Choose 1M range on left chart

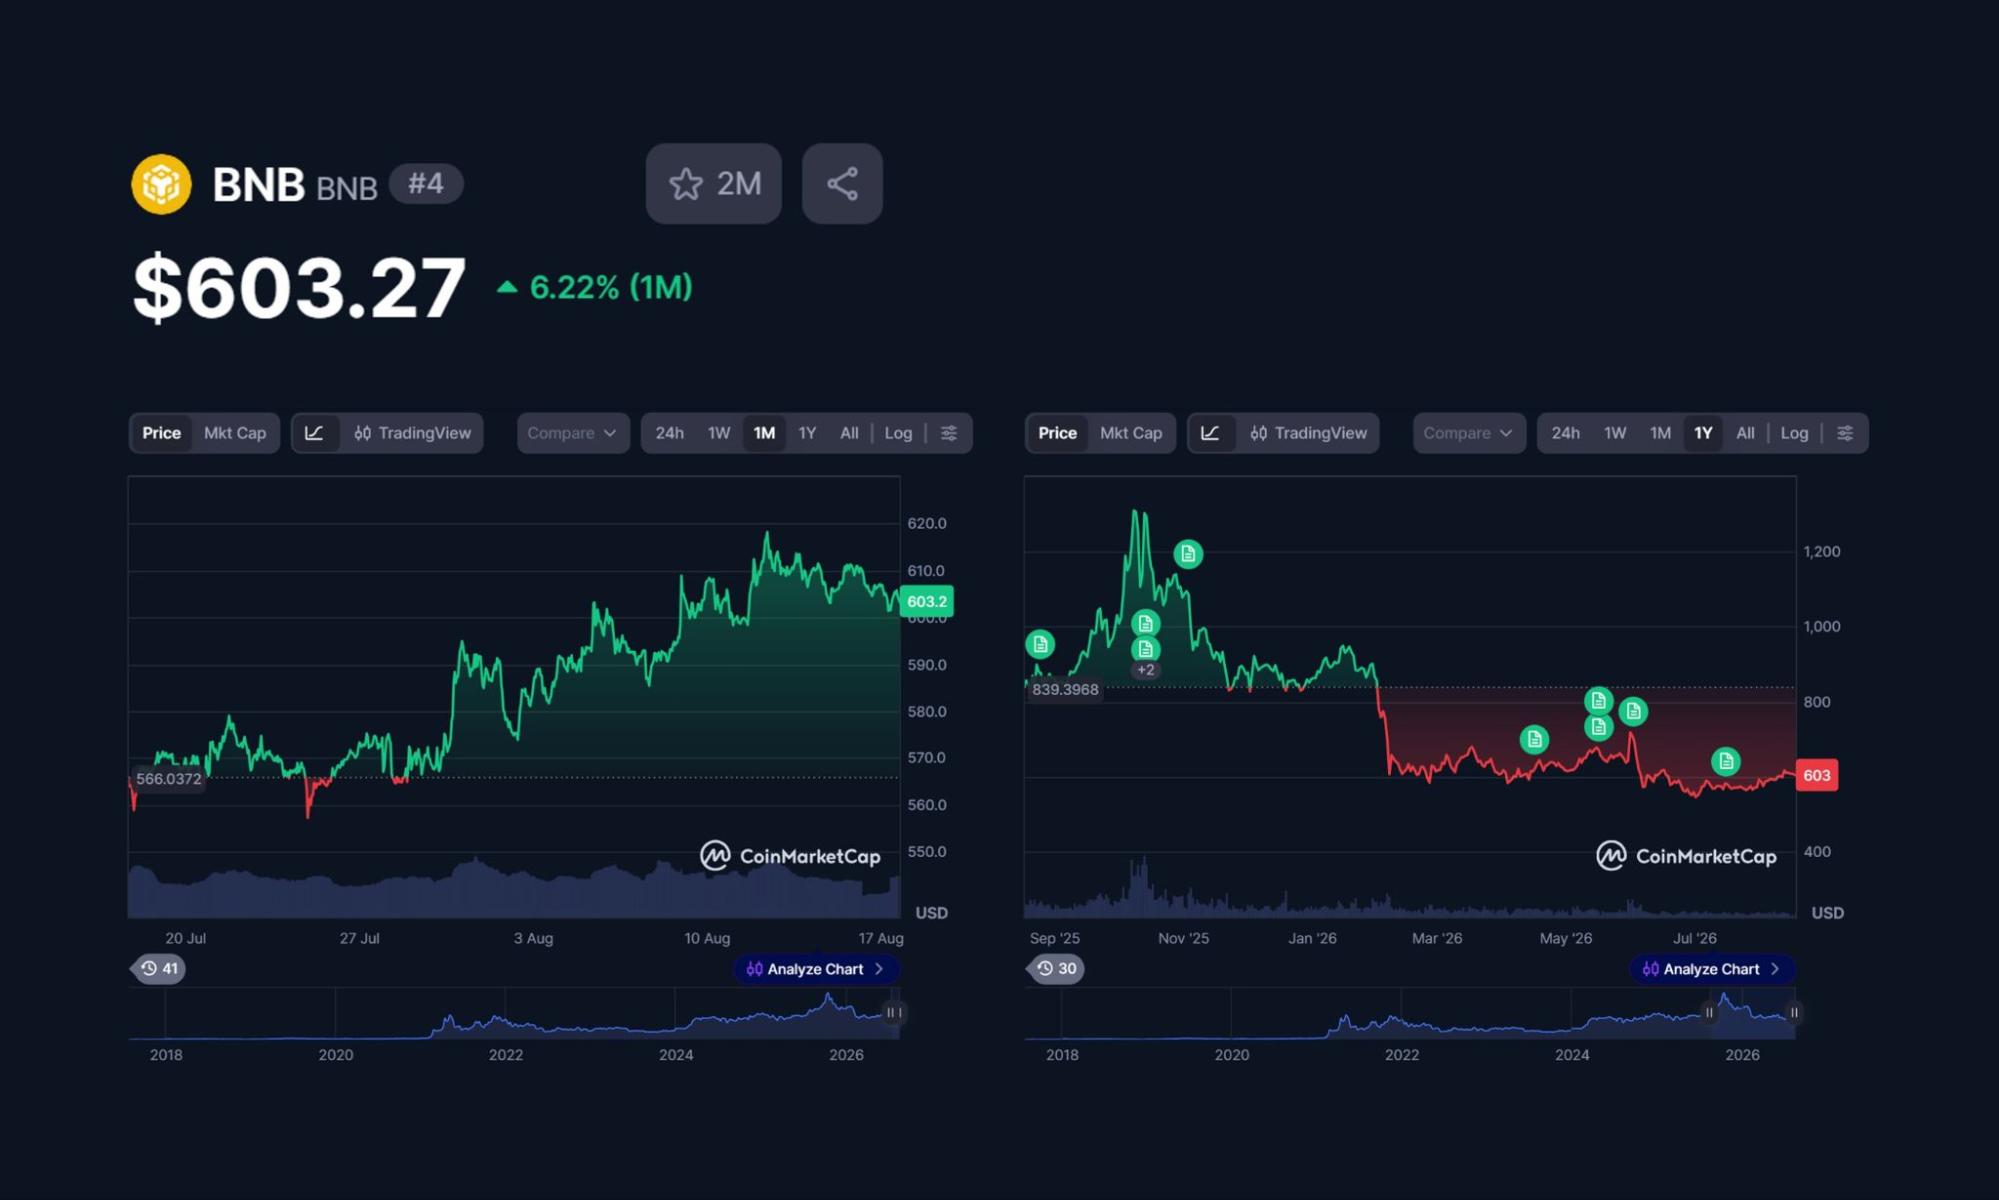point(764,433)
